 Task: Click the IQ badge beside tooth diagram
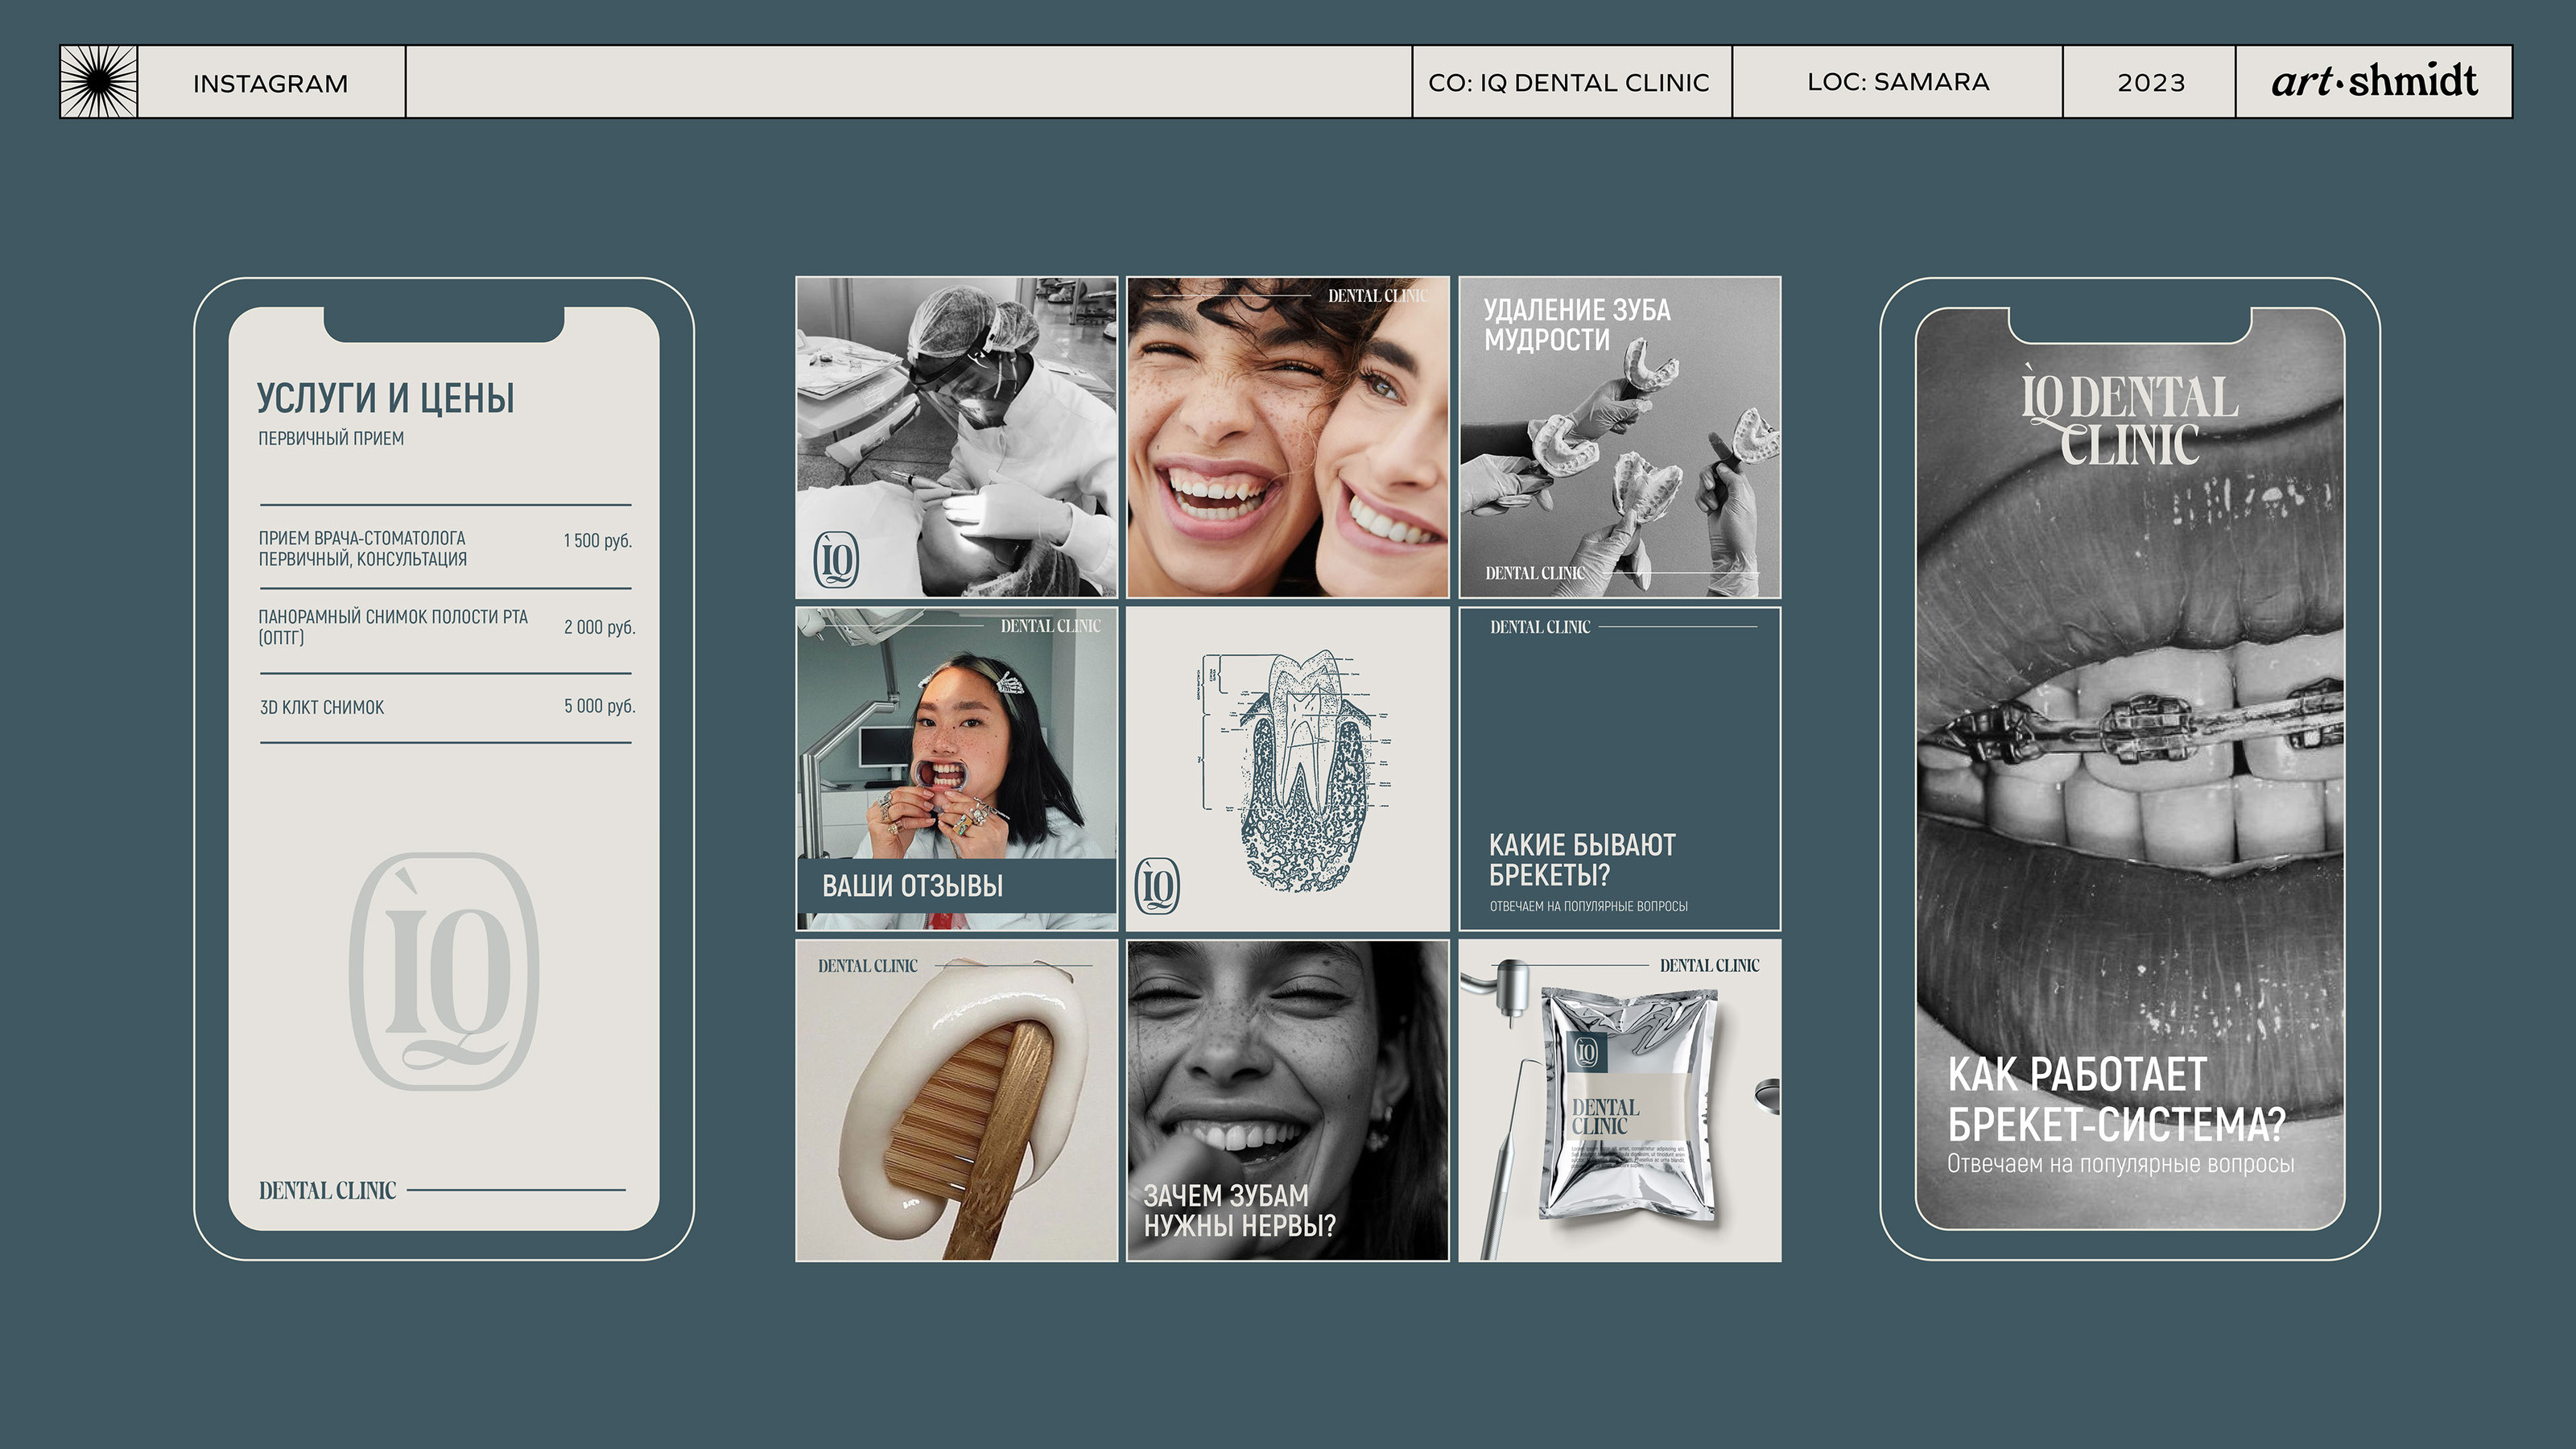[1157, 885]
